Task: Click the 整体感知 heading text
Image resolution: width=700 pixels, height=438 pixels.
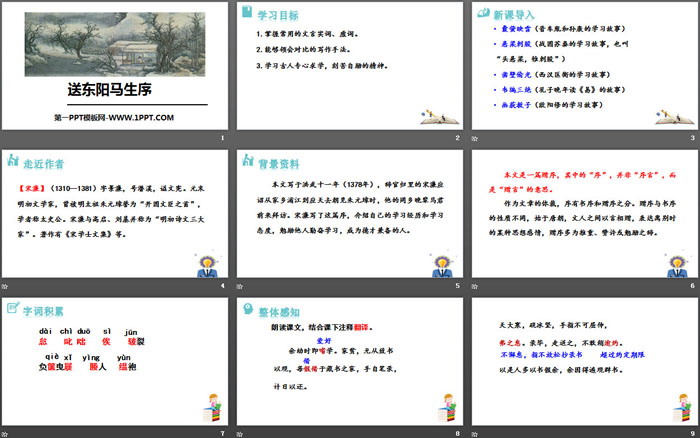Action: click(279, 312)
